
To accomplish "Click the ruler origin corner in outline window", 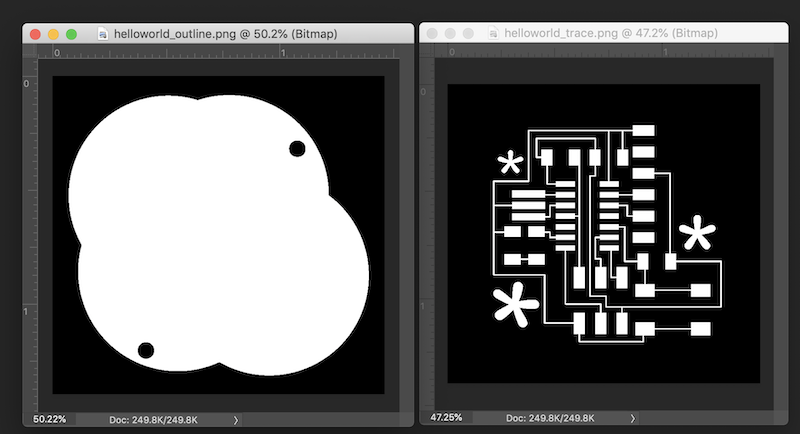I will tap(30, 52).
